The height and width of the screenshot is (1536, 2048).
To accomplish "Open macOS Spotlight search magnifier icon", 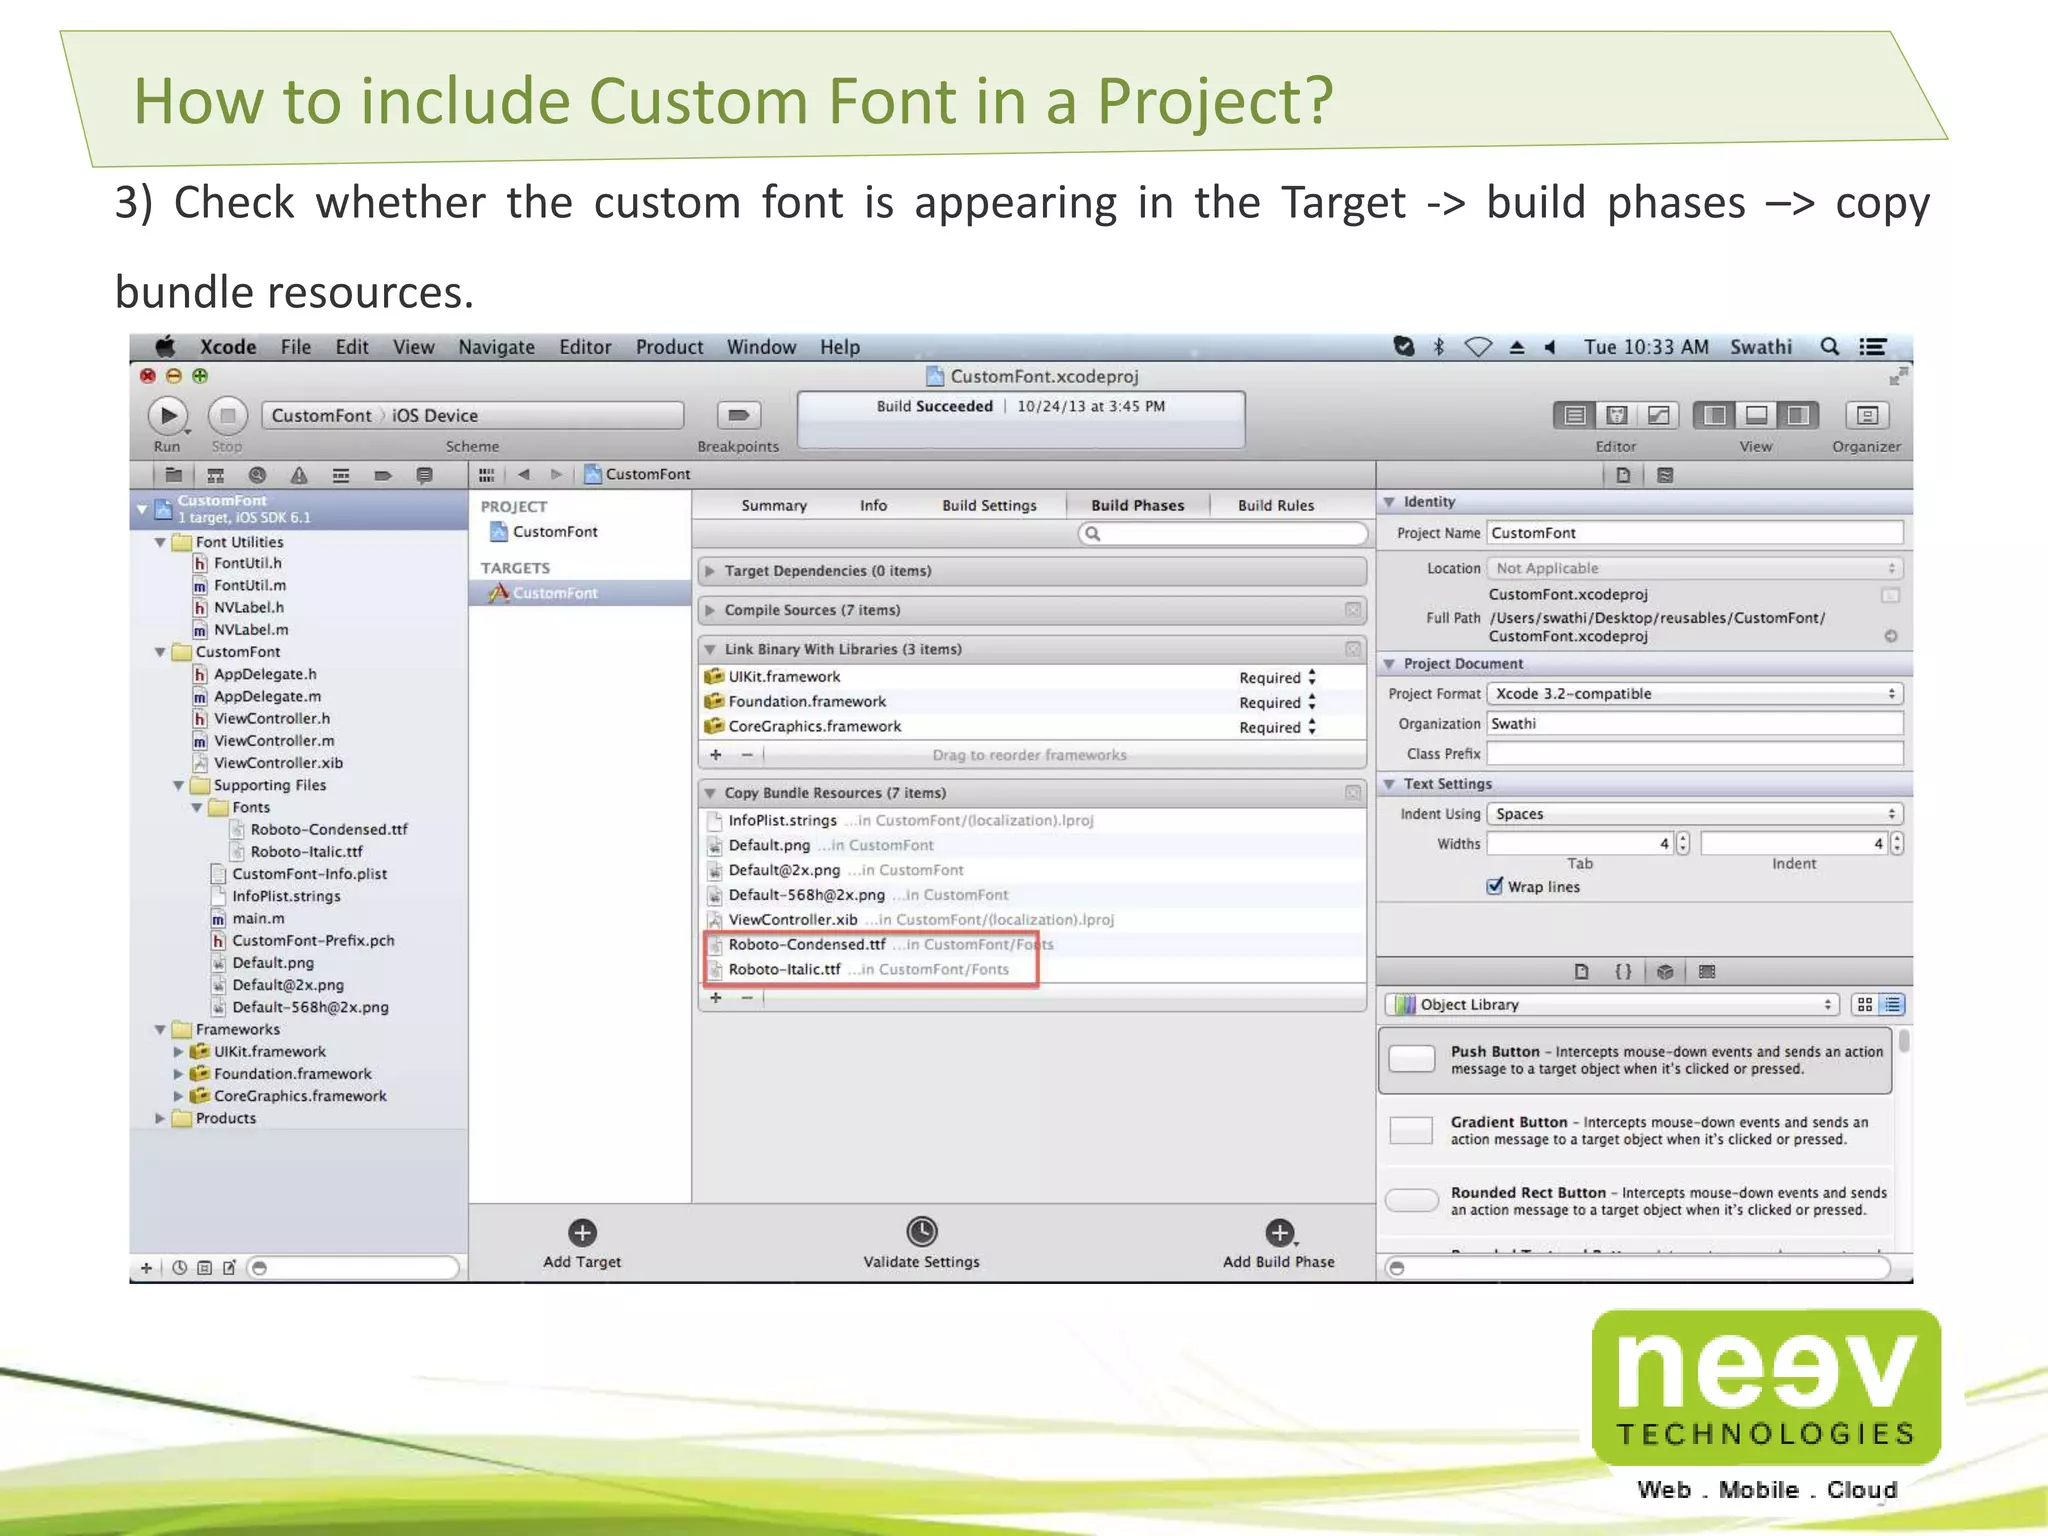I will (x=1829, y=347).
